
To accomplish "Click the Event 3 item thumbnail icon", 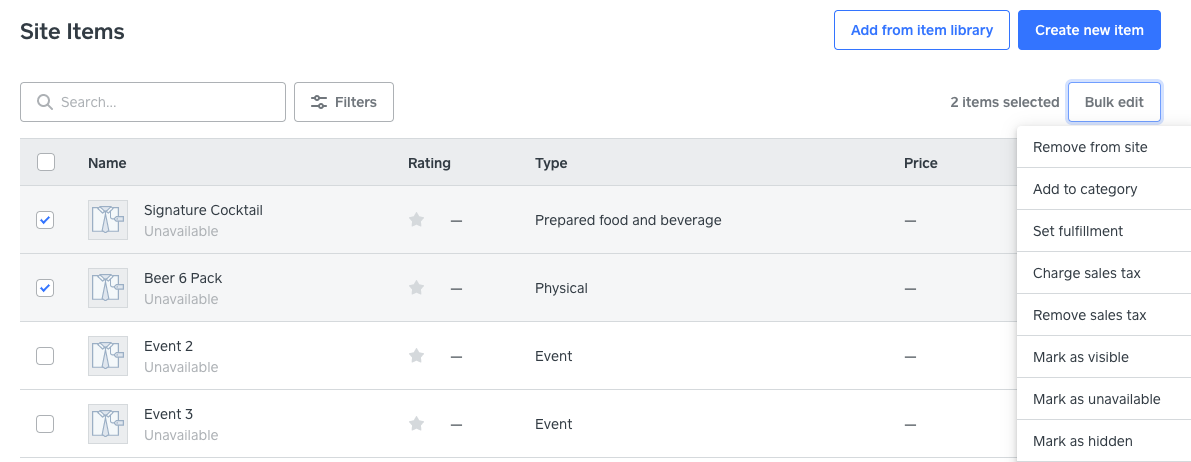I will 107,424.
